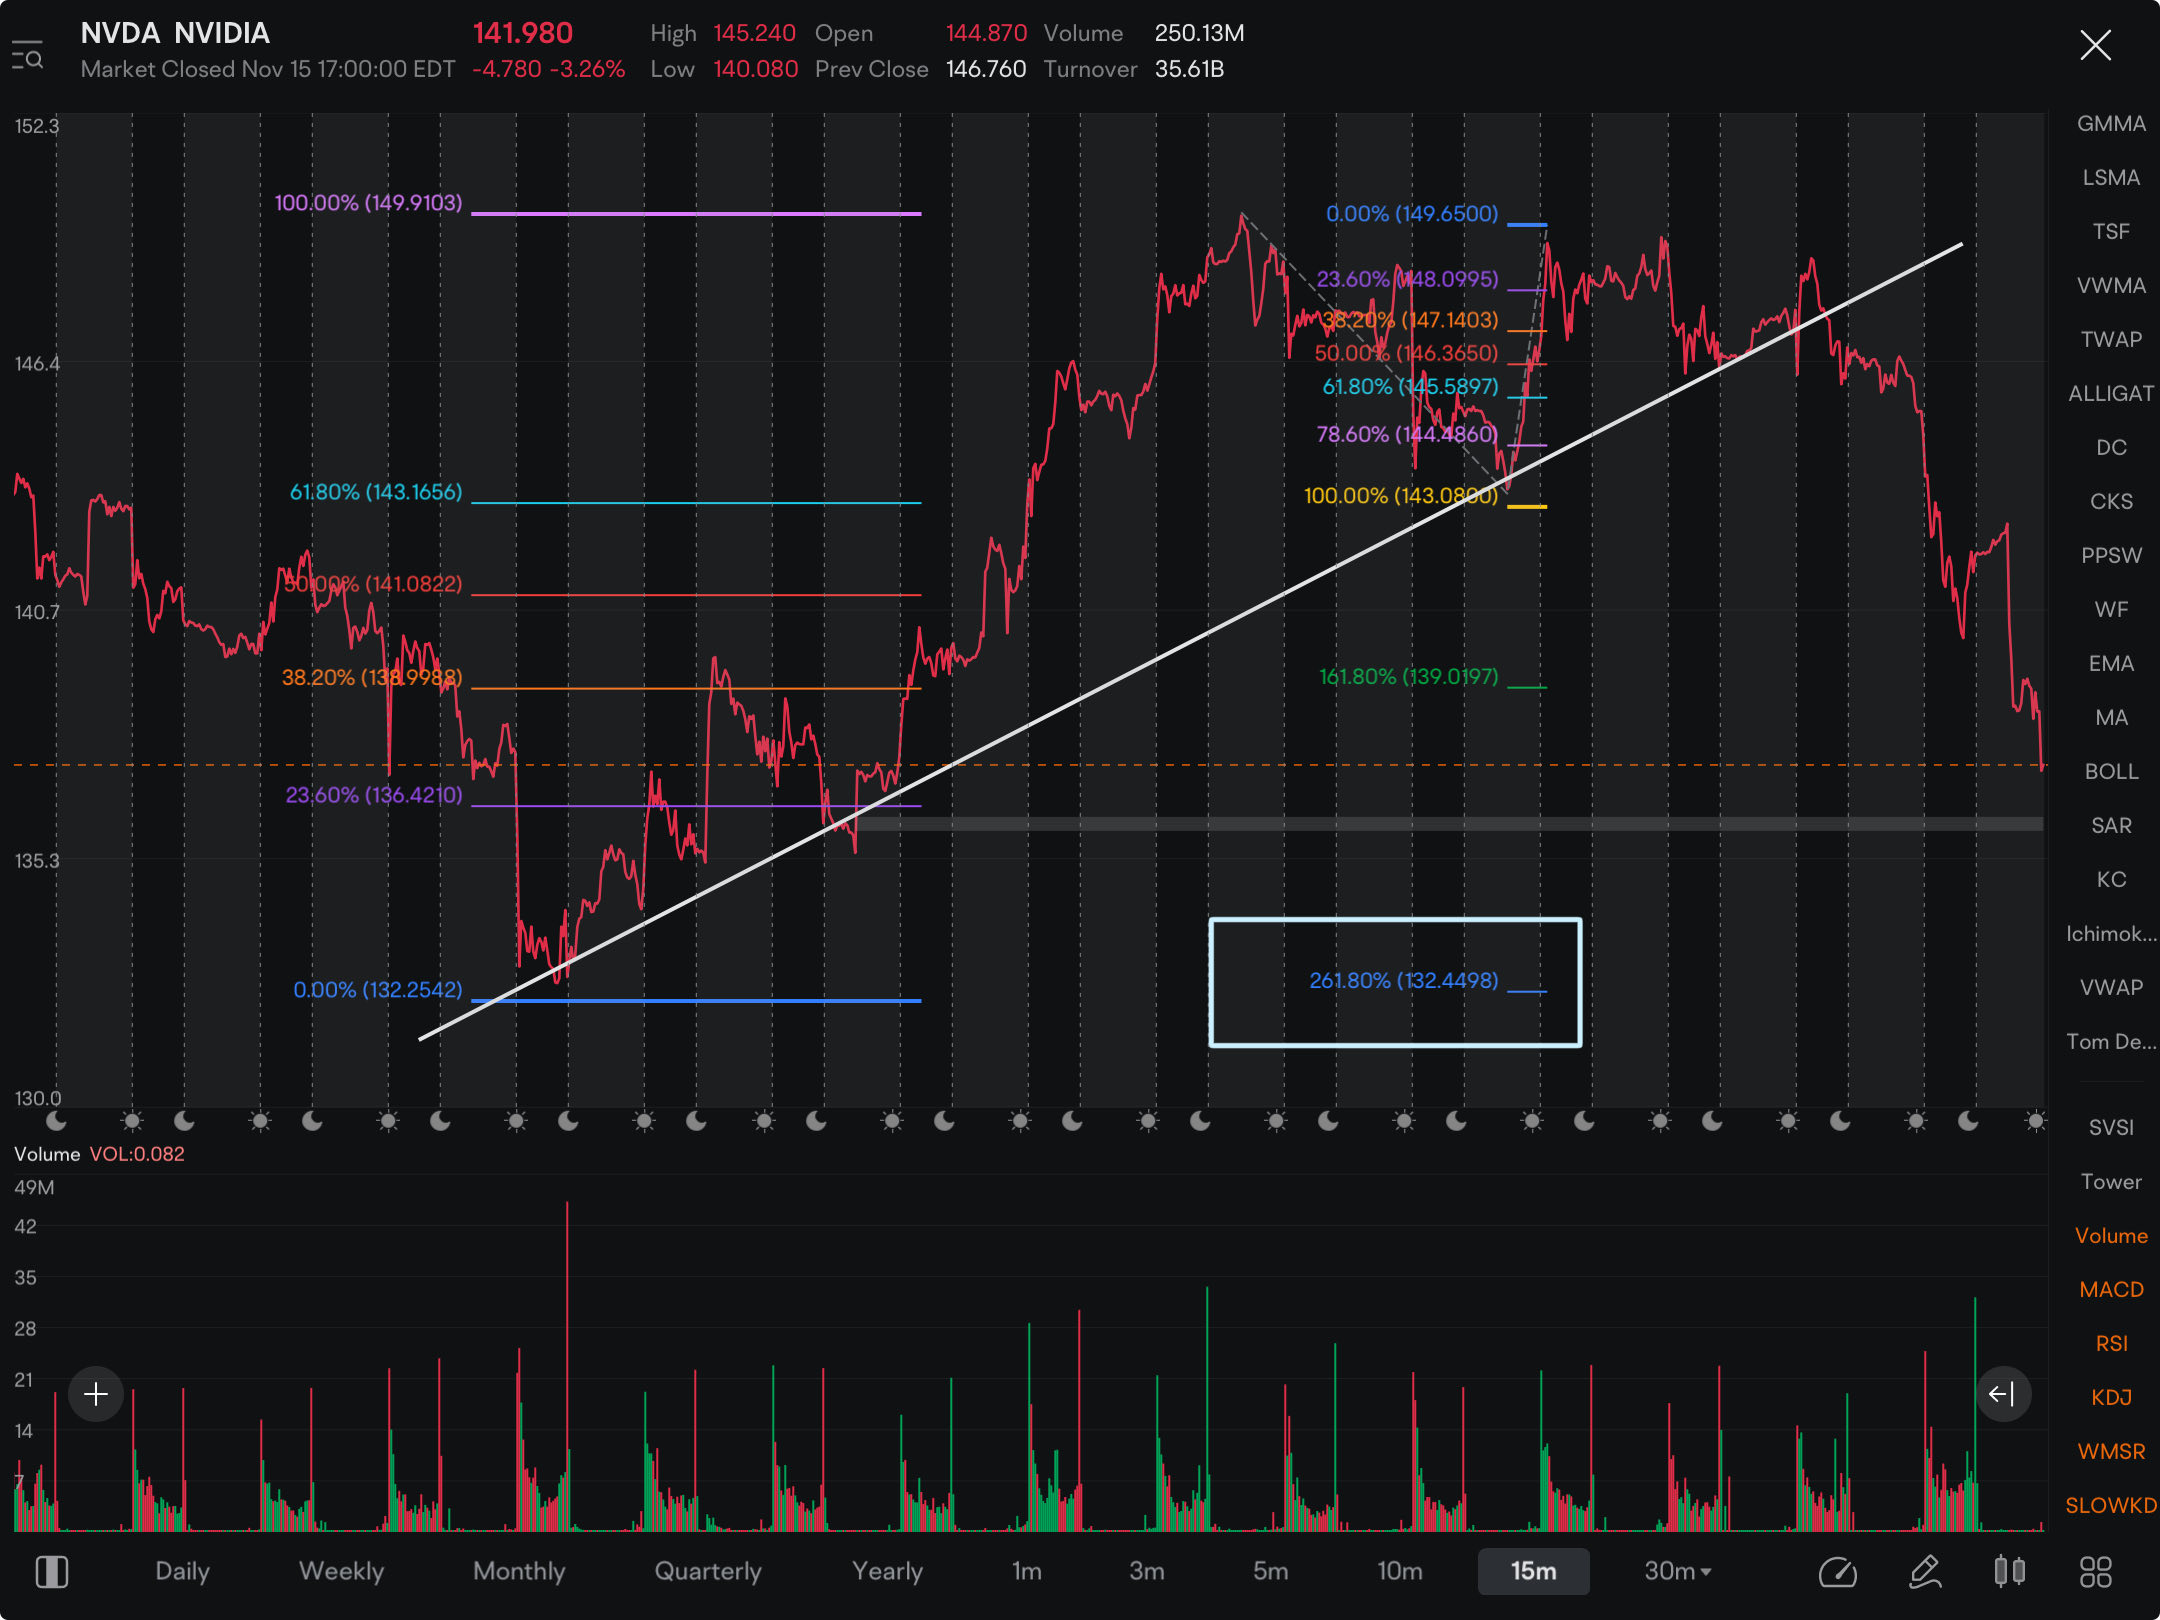The height and width of the screenshot is (1620, 2160).
Task: Select the 23.60% (136.4210) retracement label
Action: pyautogui.click(x=373, y=795)
